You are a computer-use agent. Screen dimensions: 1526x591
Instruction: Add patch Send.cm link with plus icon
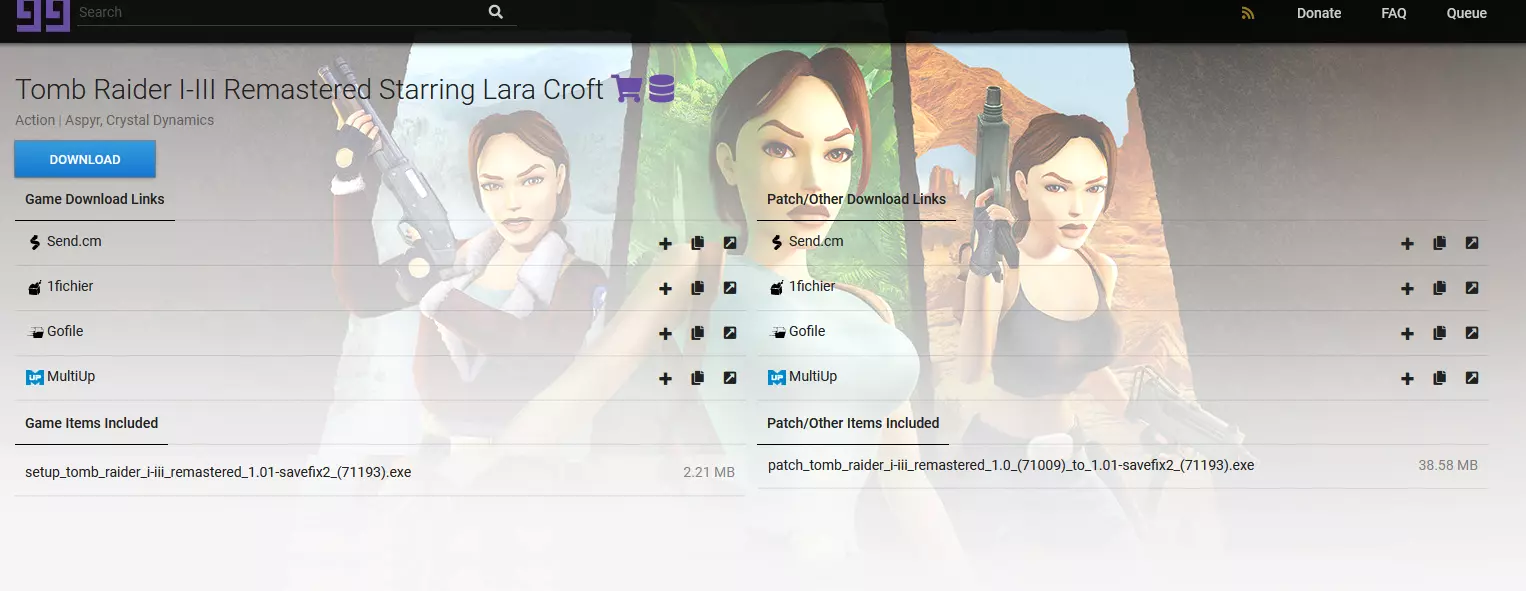click(x=1407, y=243)
